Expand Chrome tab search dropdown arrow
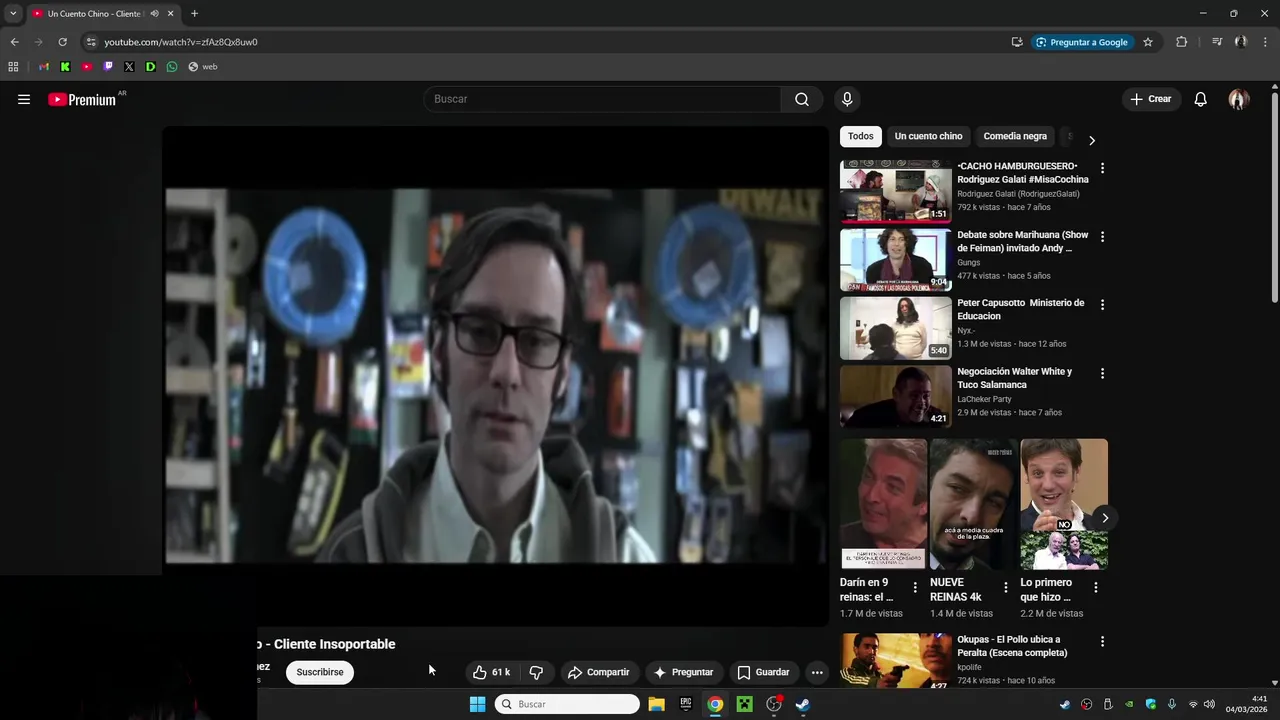Viewport: 1280px width, 720px height. pyautogui.click(x=13, y=14)
